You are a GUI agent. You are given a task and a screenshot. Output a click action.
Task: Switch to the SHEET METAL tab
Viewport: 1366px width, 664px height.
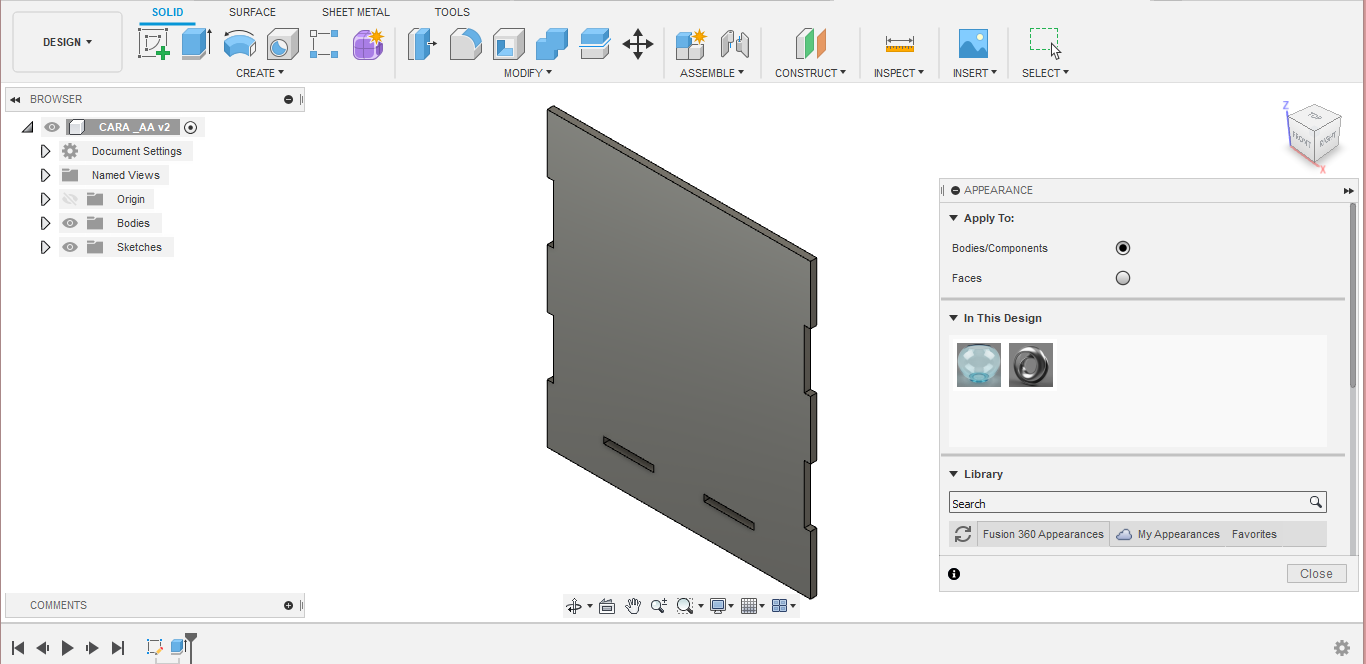355,12
